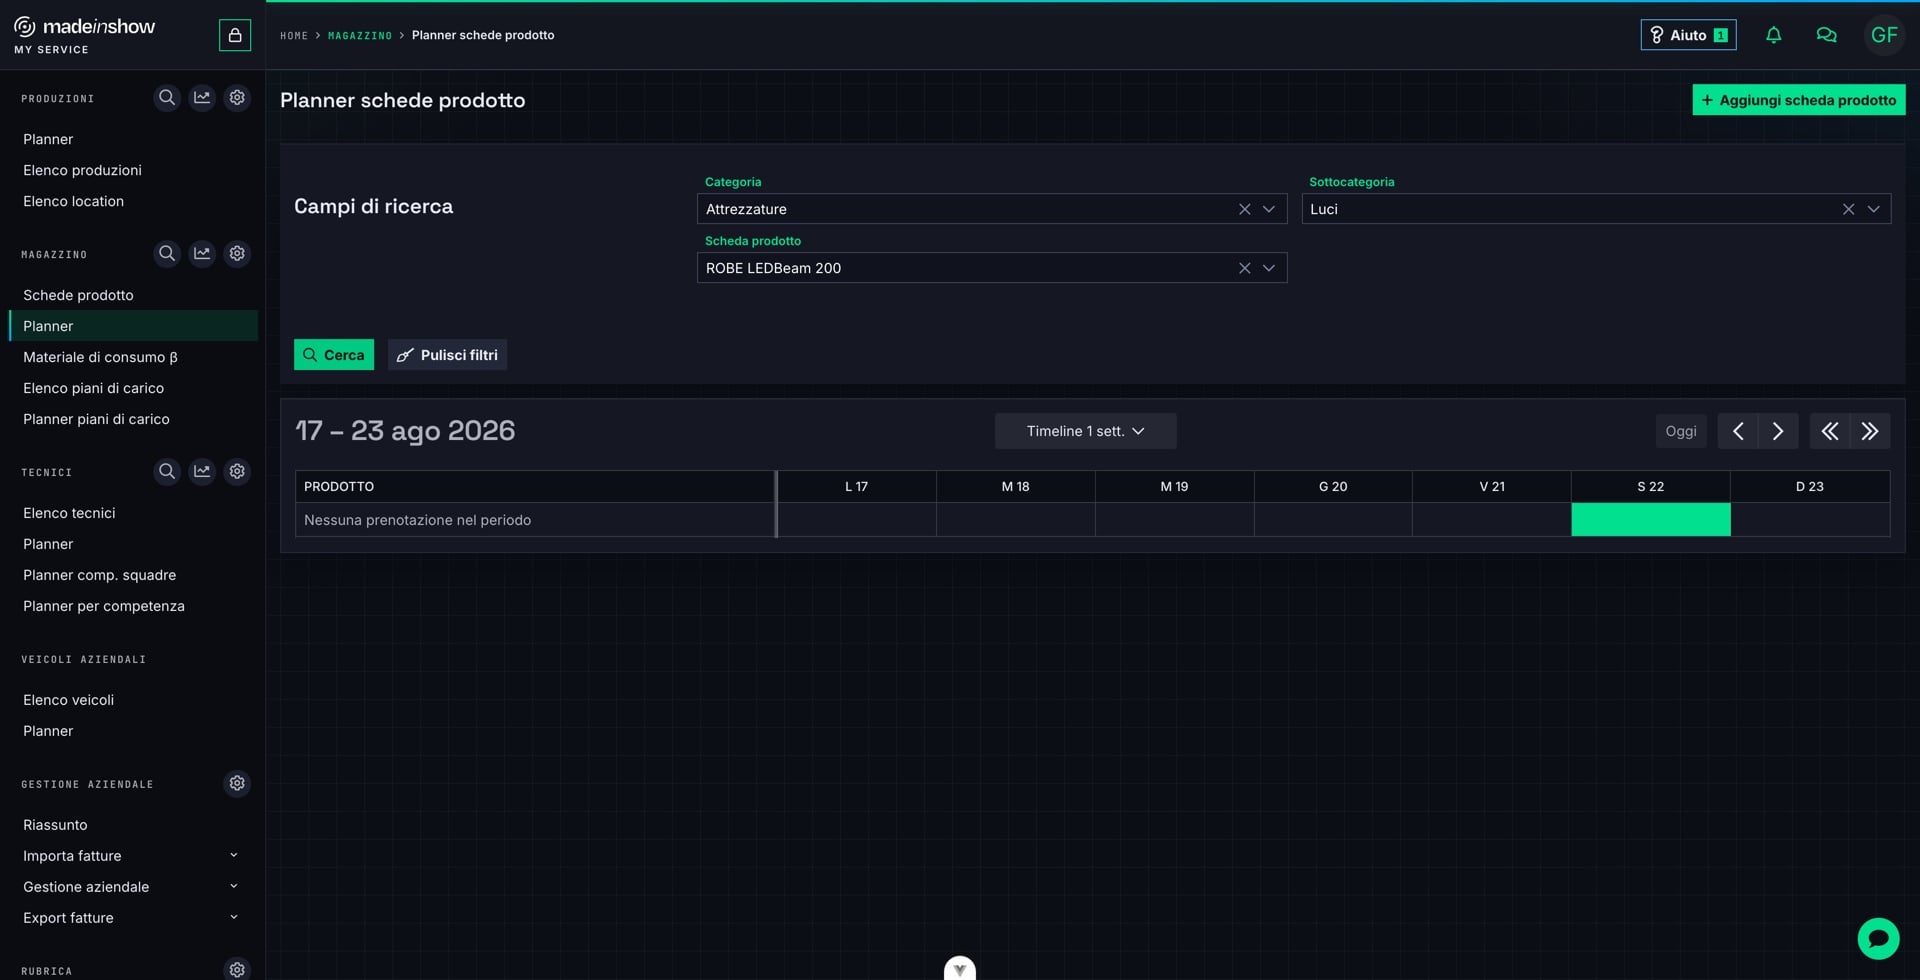The width and height of the screenshot is (1920, 980).
Task: Go to next day arrow
Action: click(x=1778, y=431)
